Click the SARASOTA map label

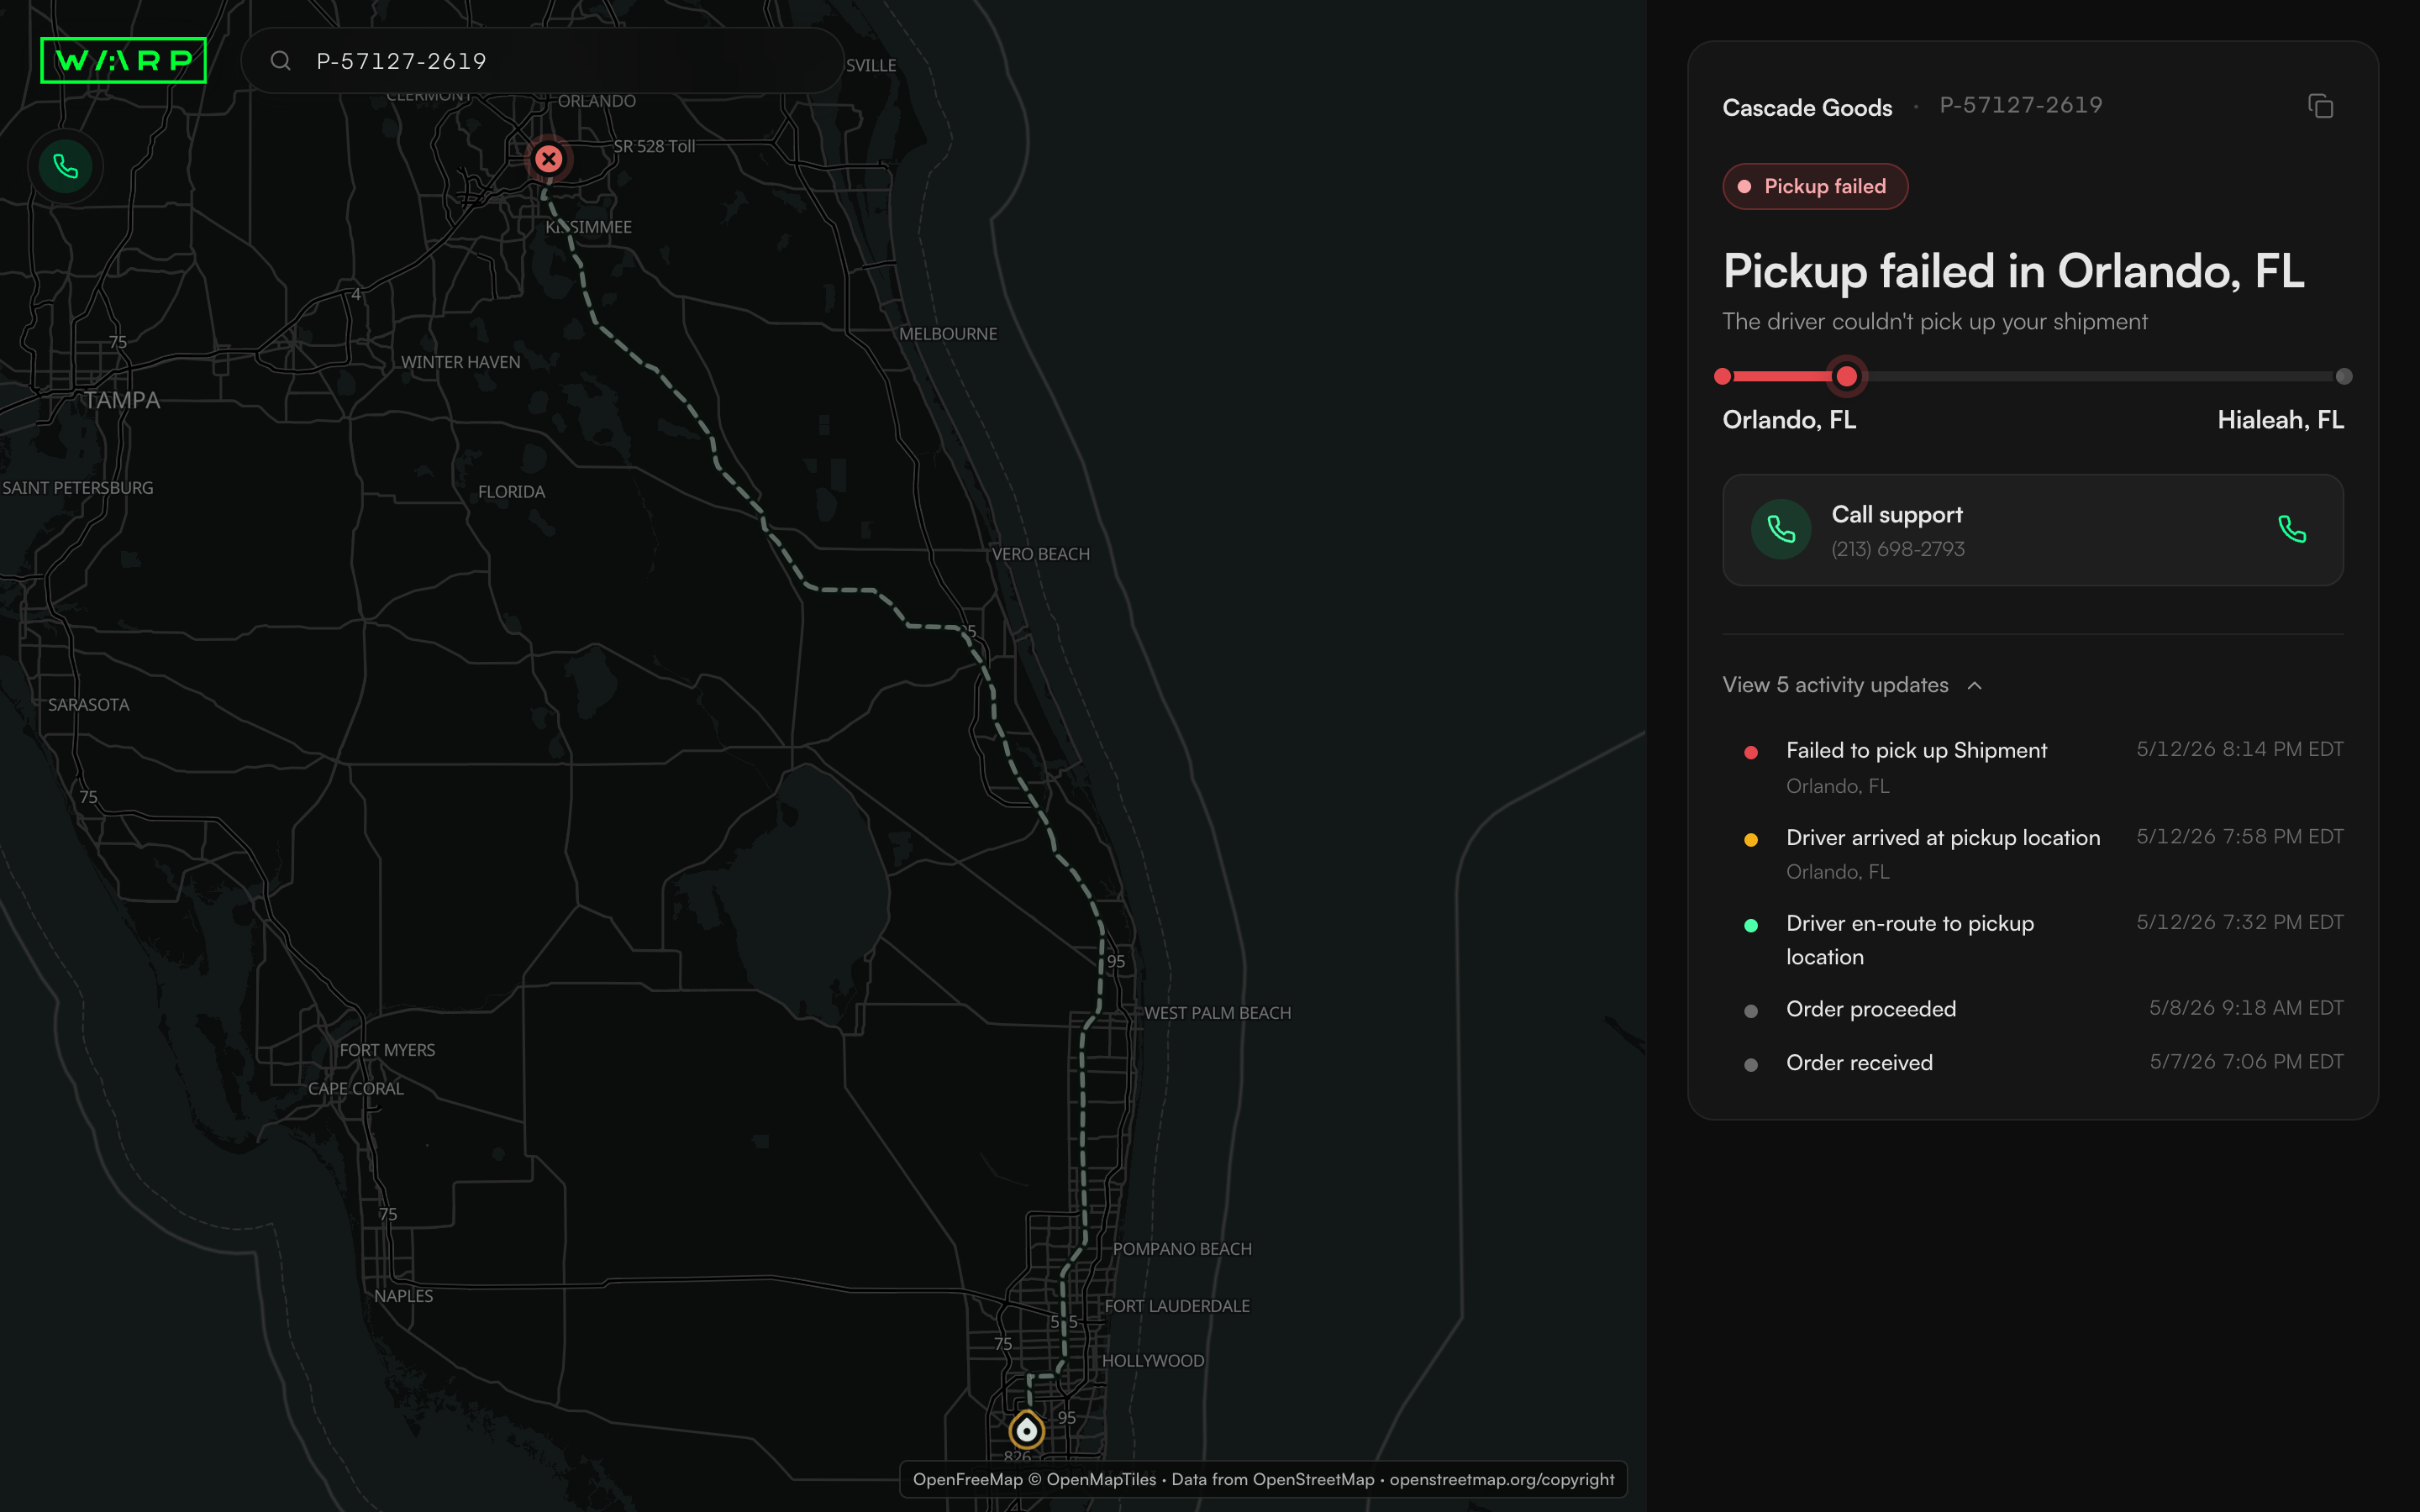coord(88,705)
